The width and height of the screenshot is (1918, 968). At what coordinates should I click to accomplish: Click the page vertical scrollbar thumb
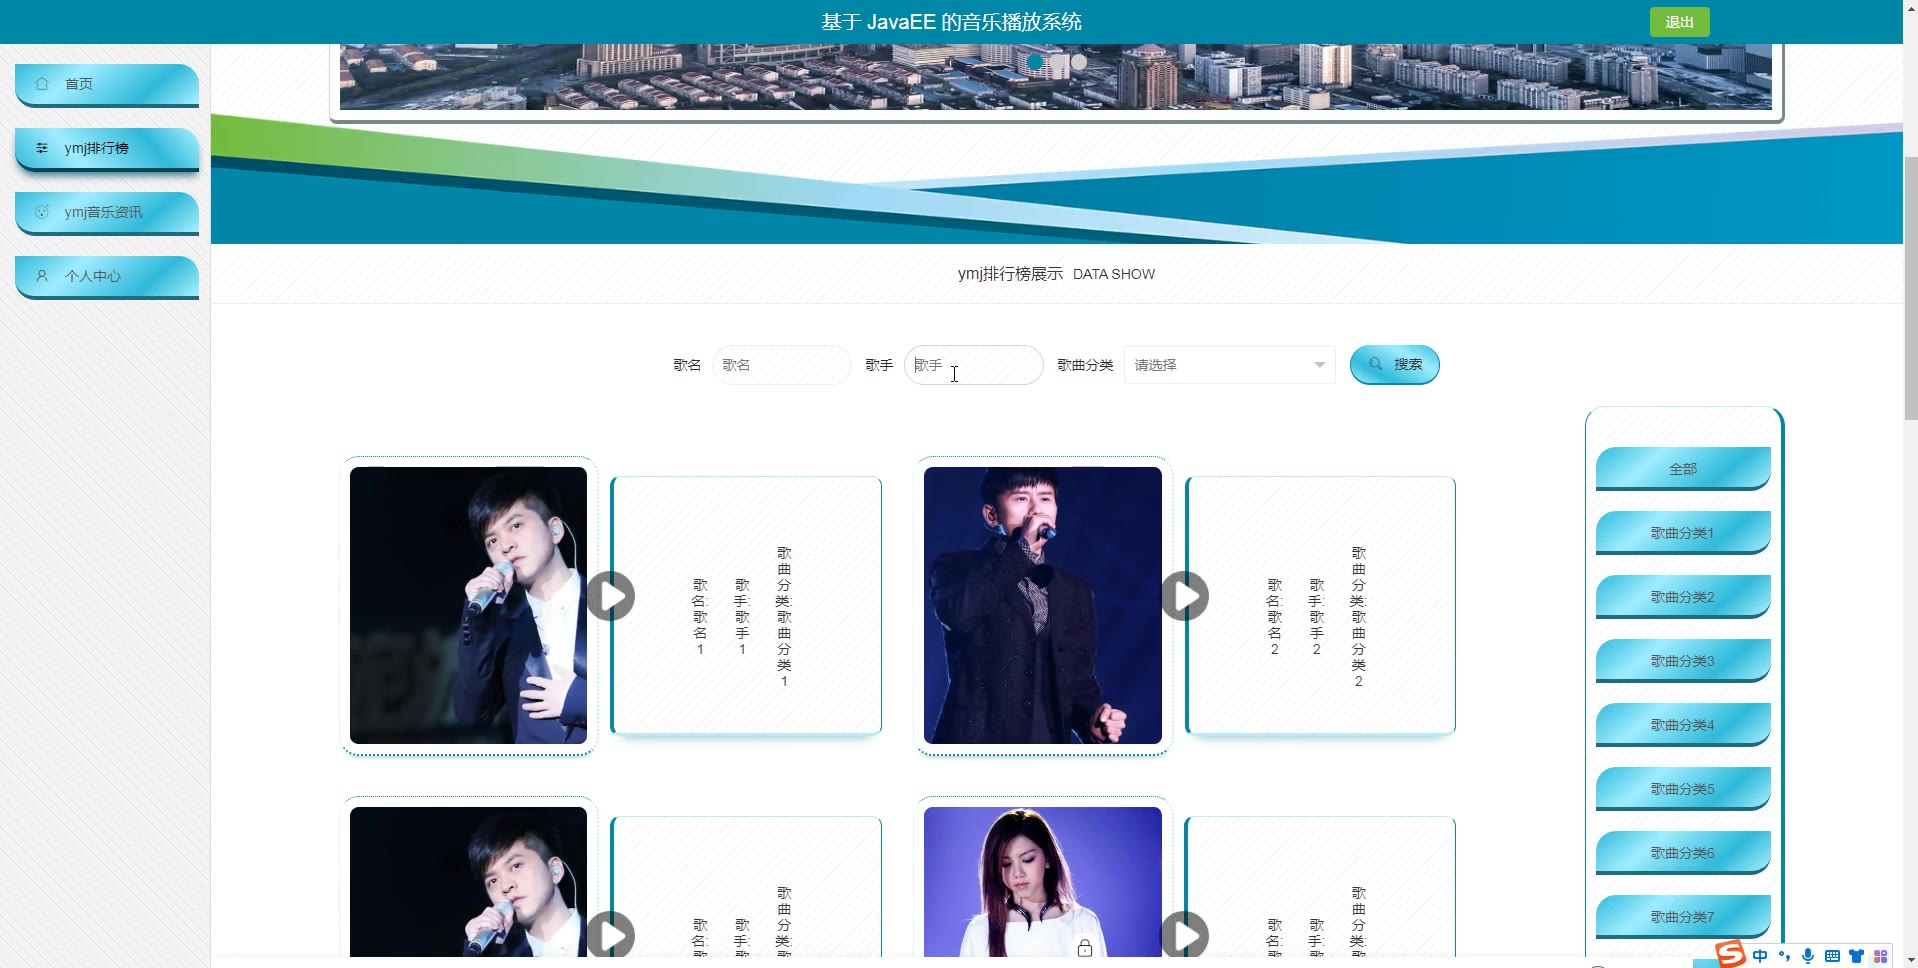(x=1910, y=288)
